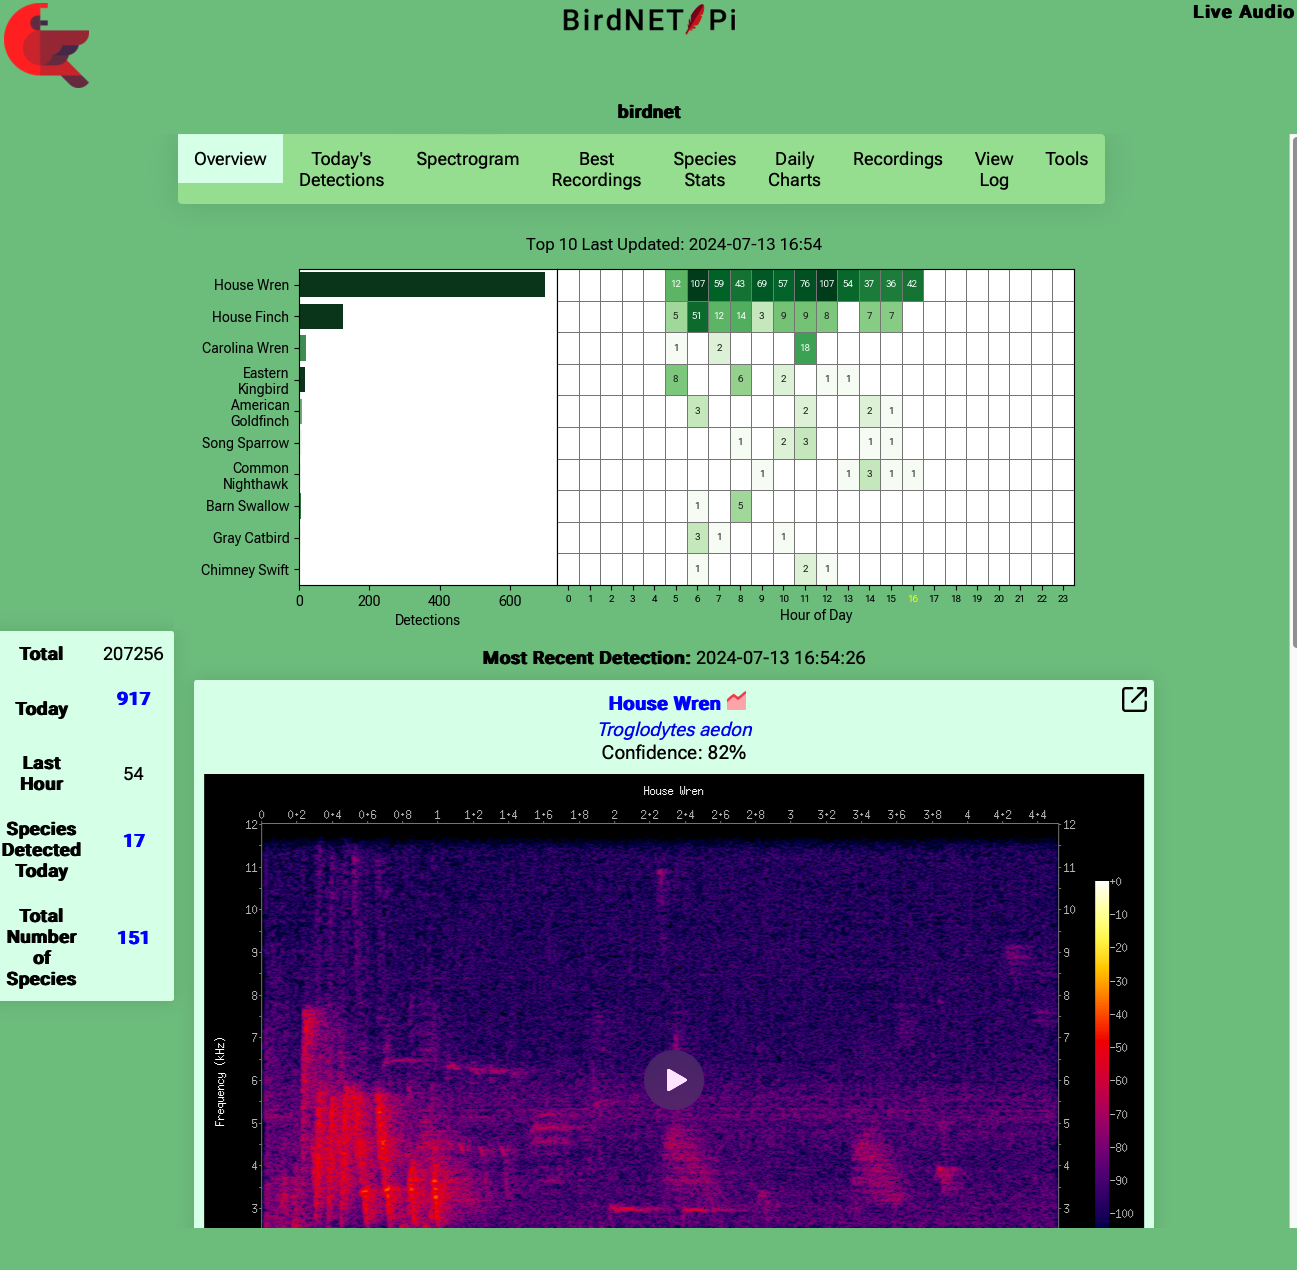
Task: Open the Tools tab
Action: click(x=1066, y=159)
